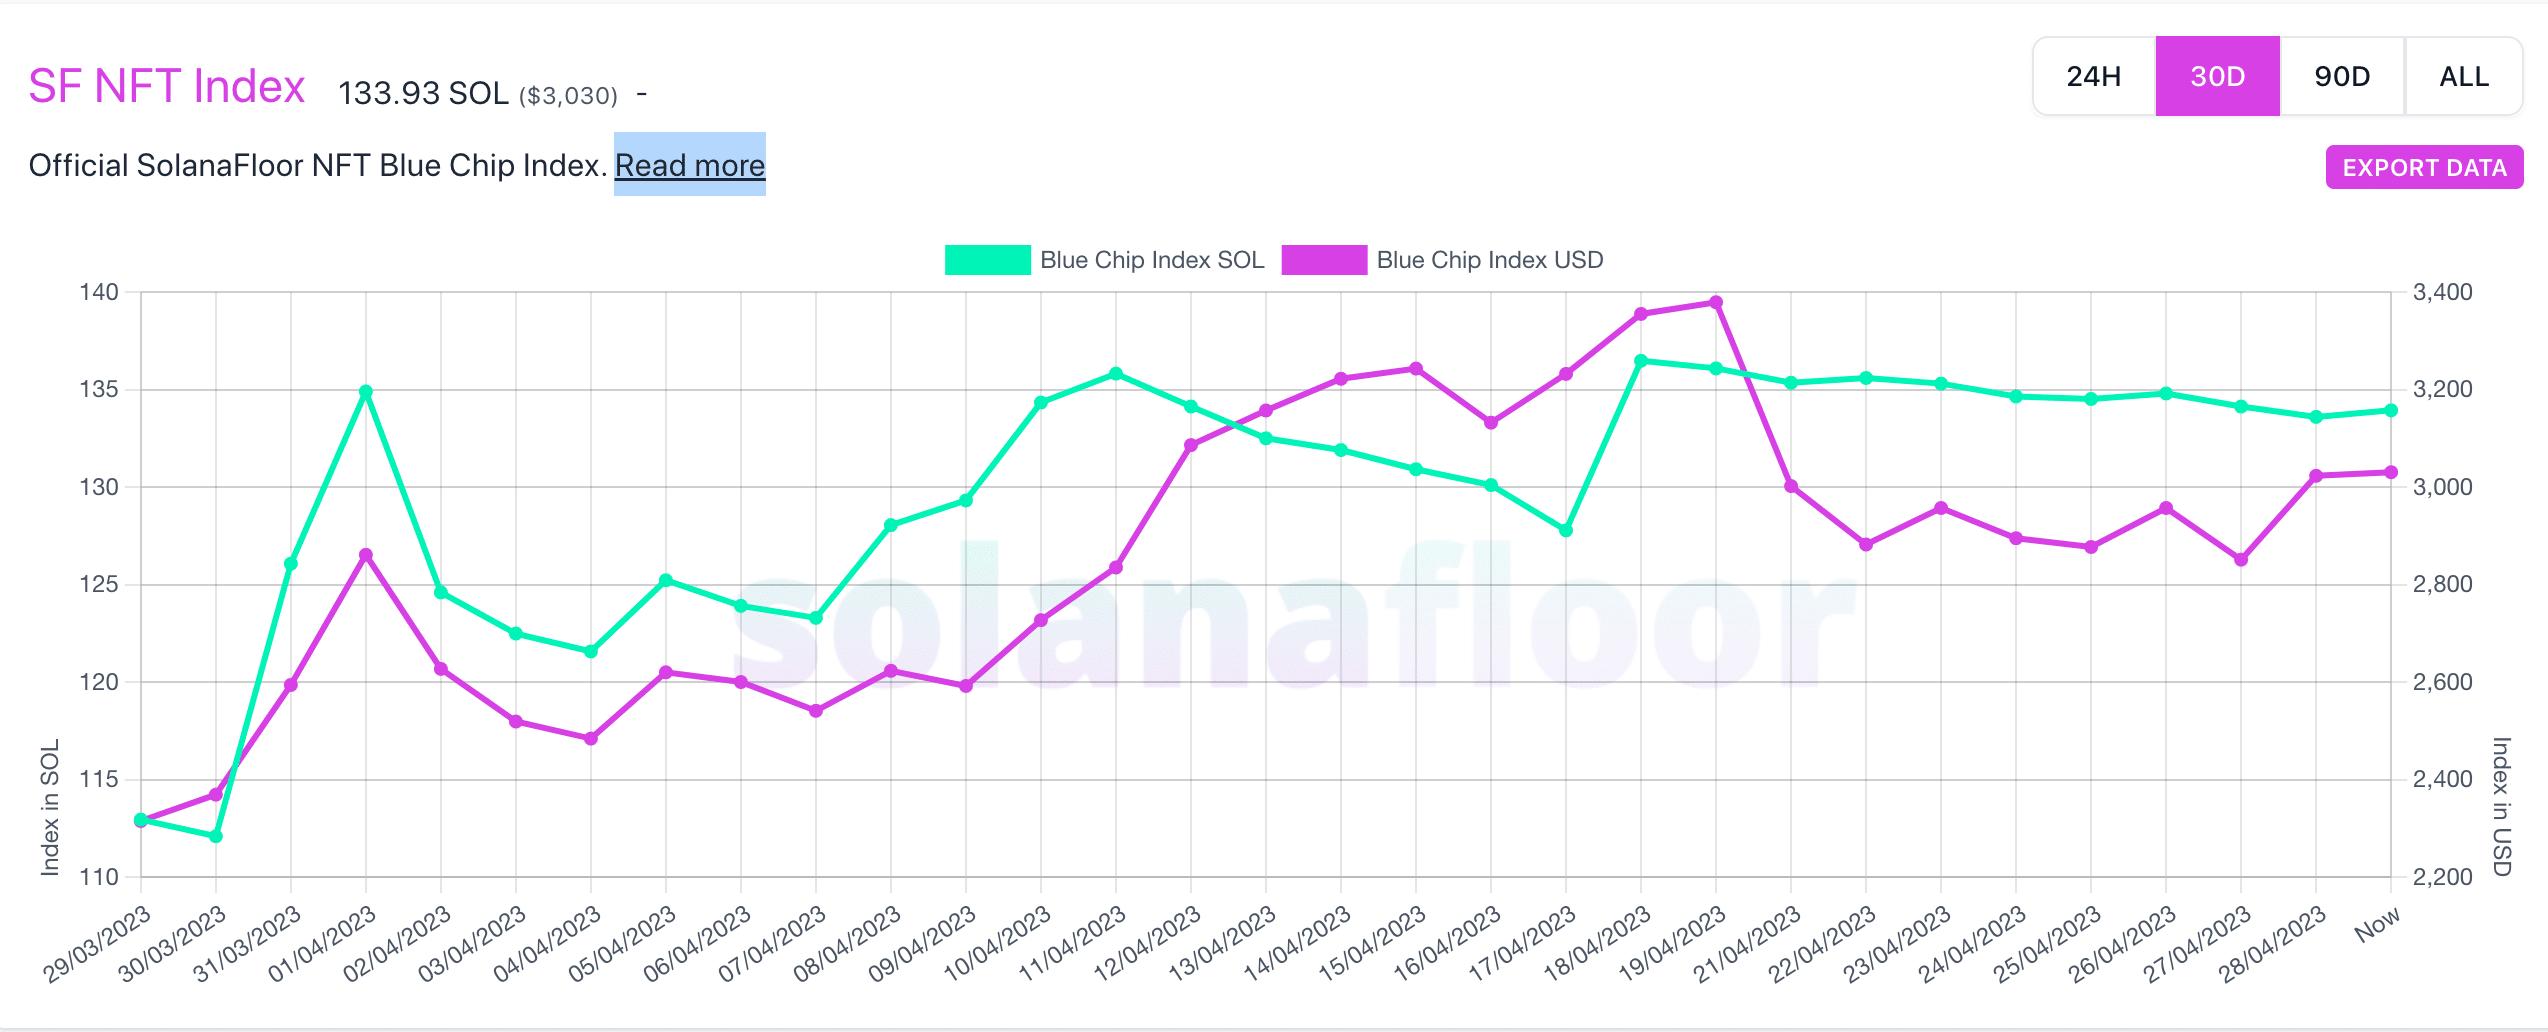Screen dimensions: 2548x1032
Task: Click the Blue Chip Index USD legend label
Action: (1490, 260)
